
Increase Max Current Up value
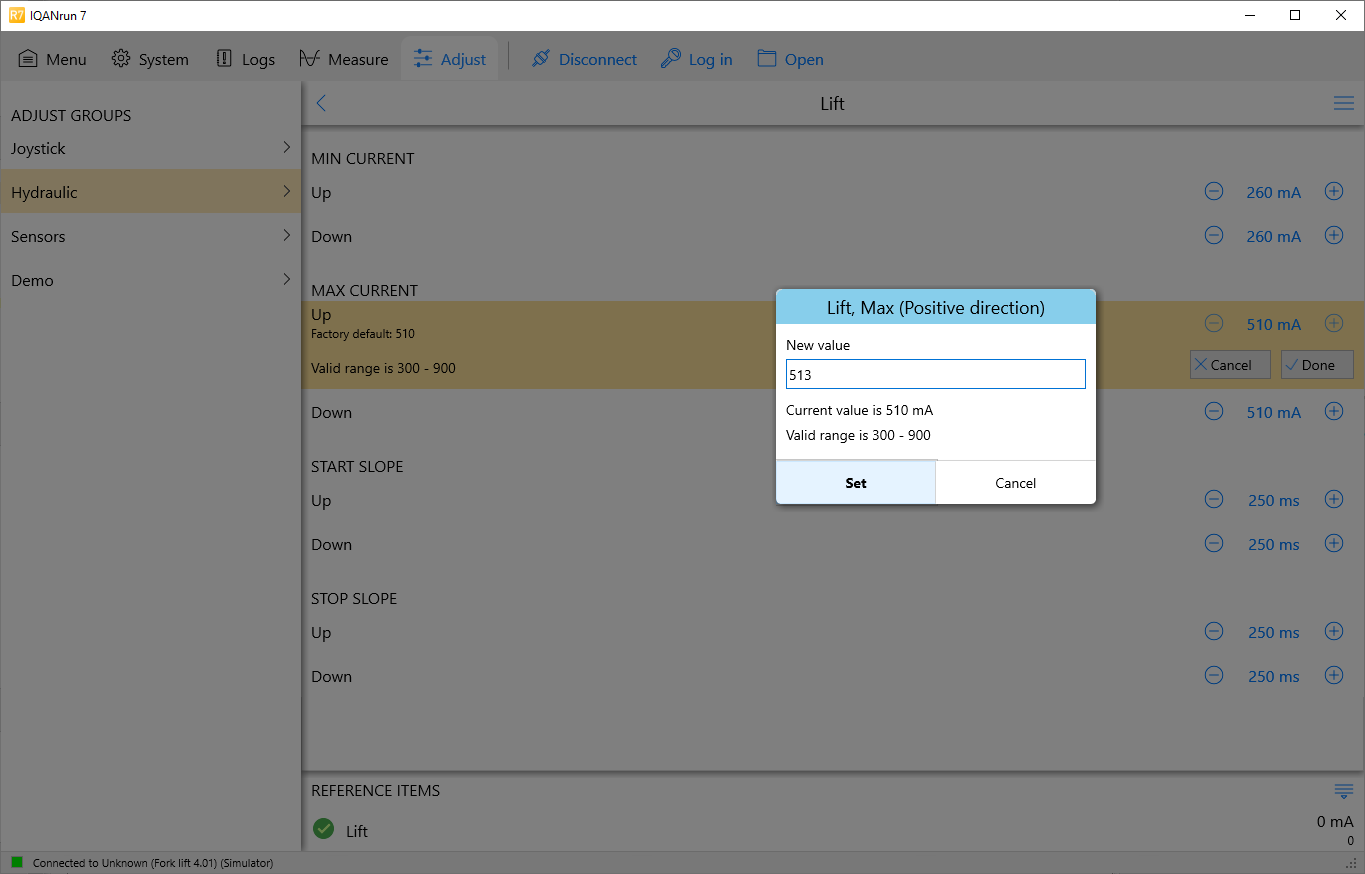(x=1334, y=323)
